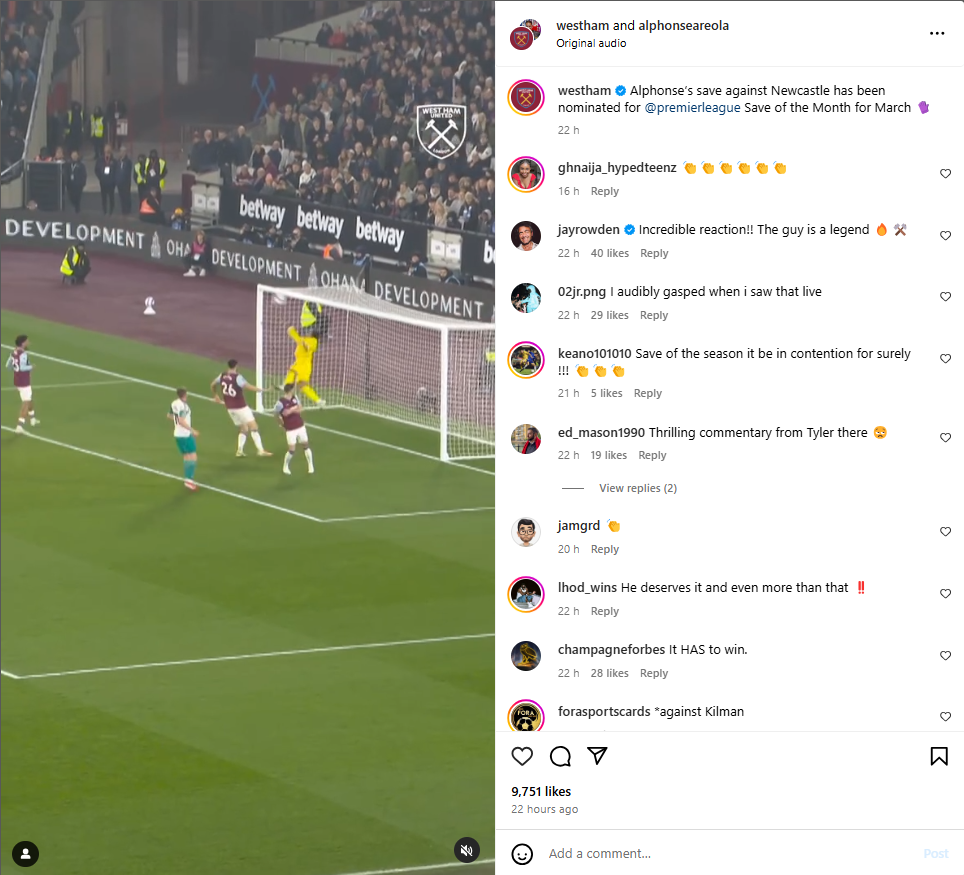
Task: Unmute the video sound
Action: tap(467, 850)
